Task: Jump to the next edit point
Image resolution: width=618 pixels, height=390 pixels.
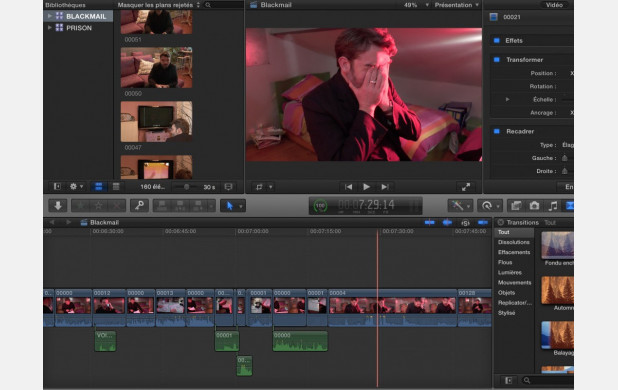Action: [x=385, y=187]
